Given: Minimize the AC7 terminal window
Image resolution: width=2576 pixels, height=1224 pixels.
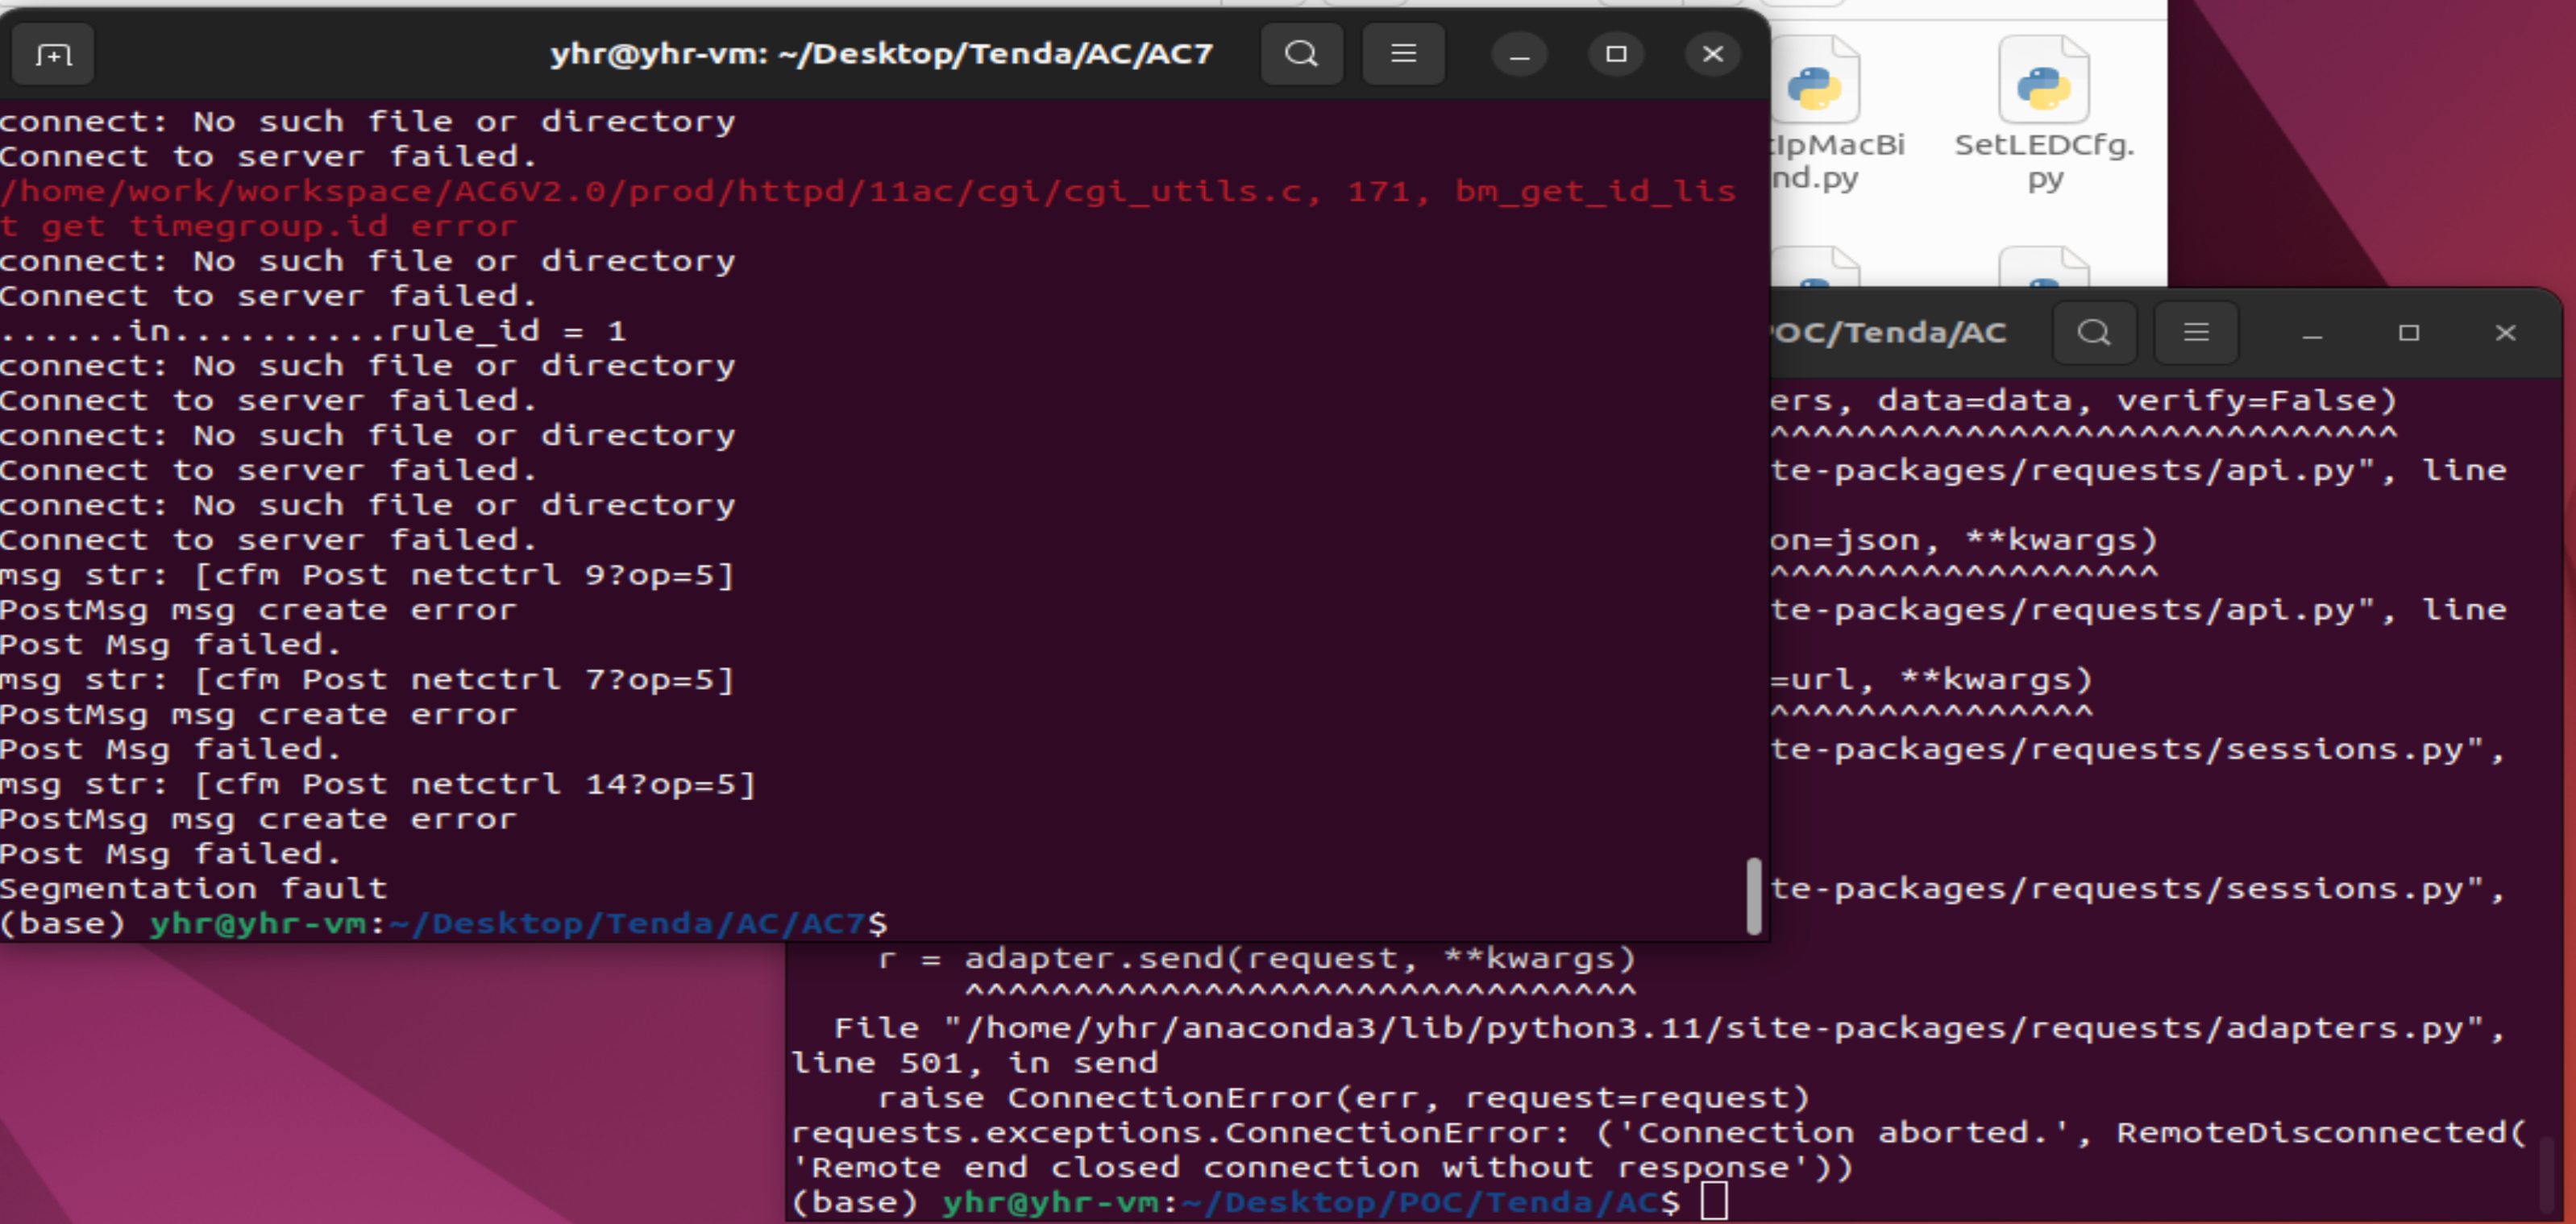Looking at the screenshot, I should click(1519, 54).
